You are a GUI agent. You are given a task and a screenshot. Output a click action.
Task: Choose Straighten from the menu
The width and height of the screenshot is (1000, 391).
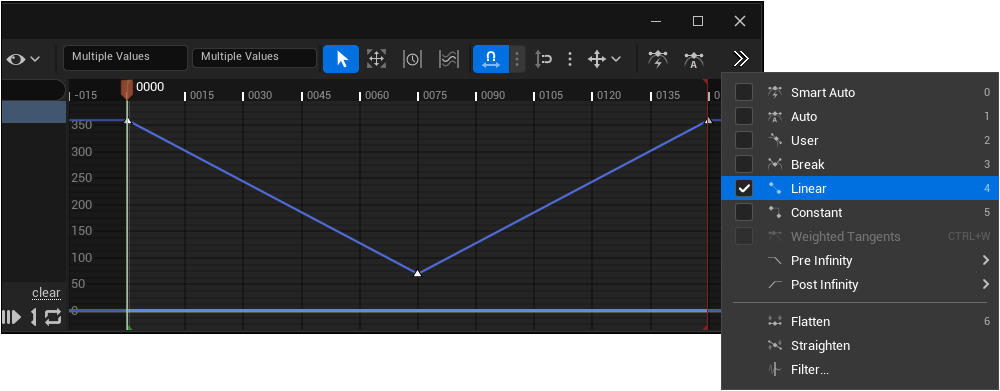tap(860, 346)
